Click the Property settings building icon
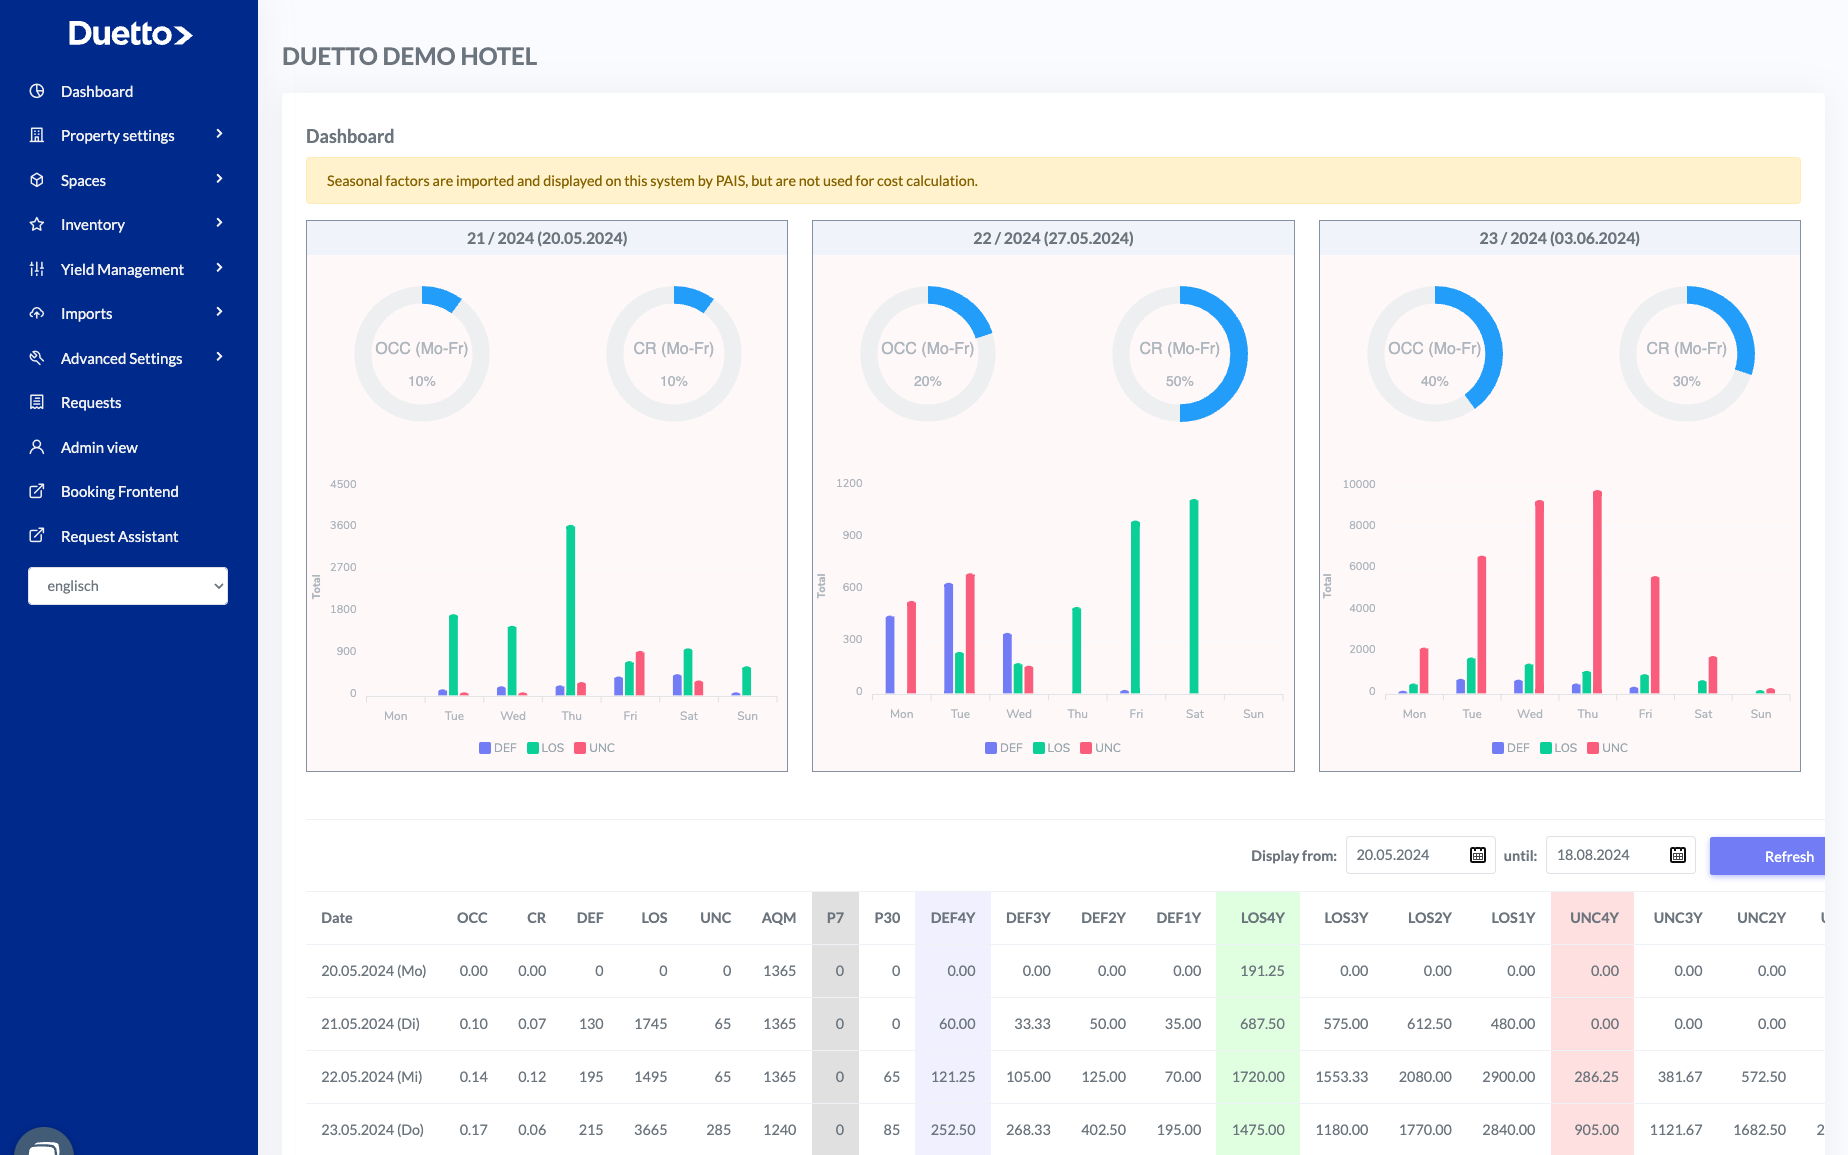Screen dimensions: 1848x1155 37,135
